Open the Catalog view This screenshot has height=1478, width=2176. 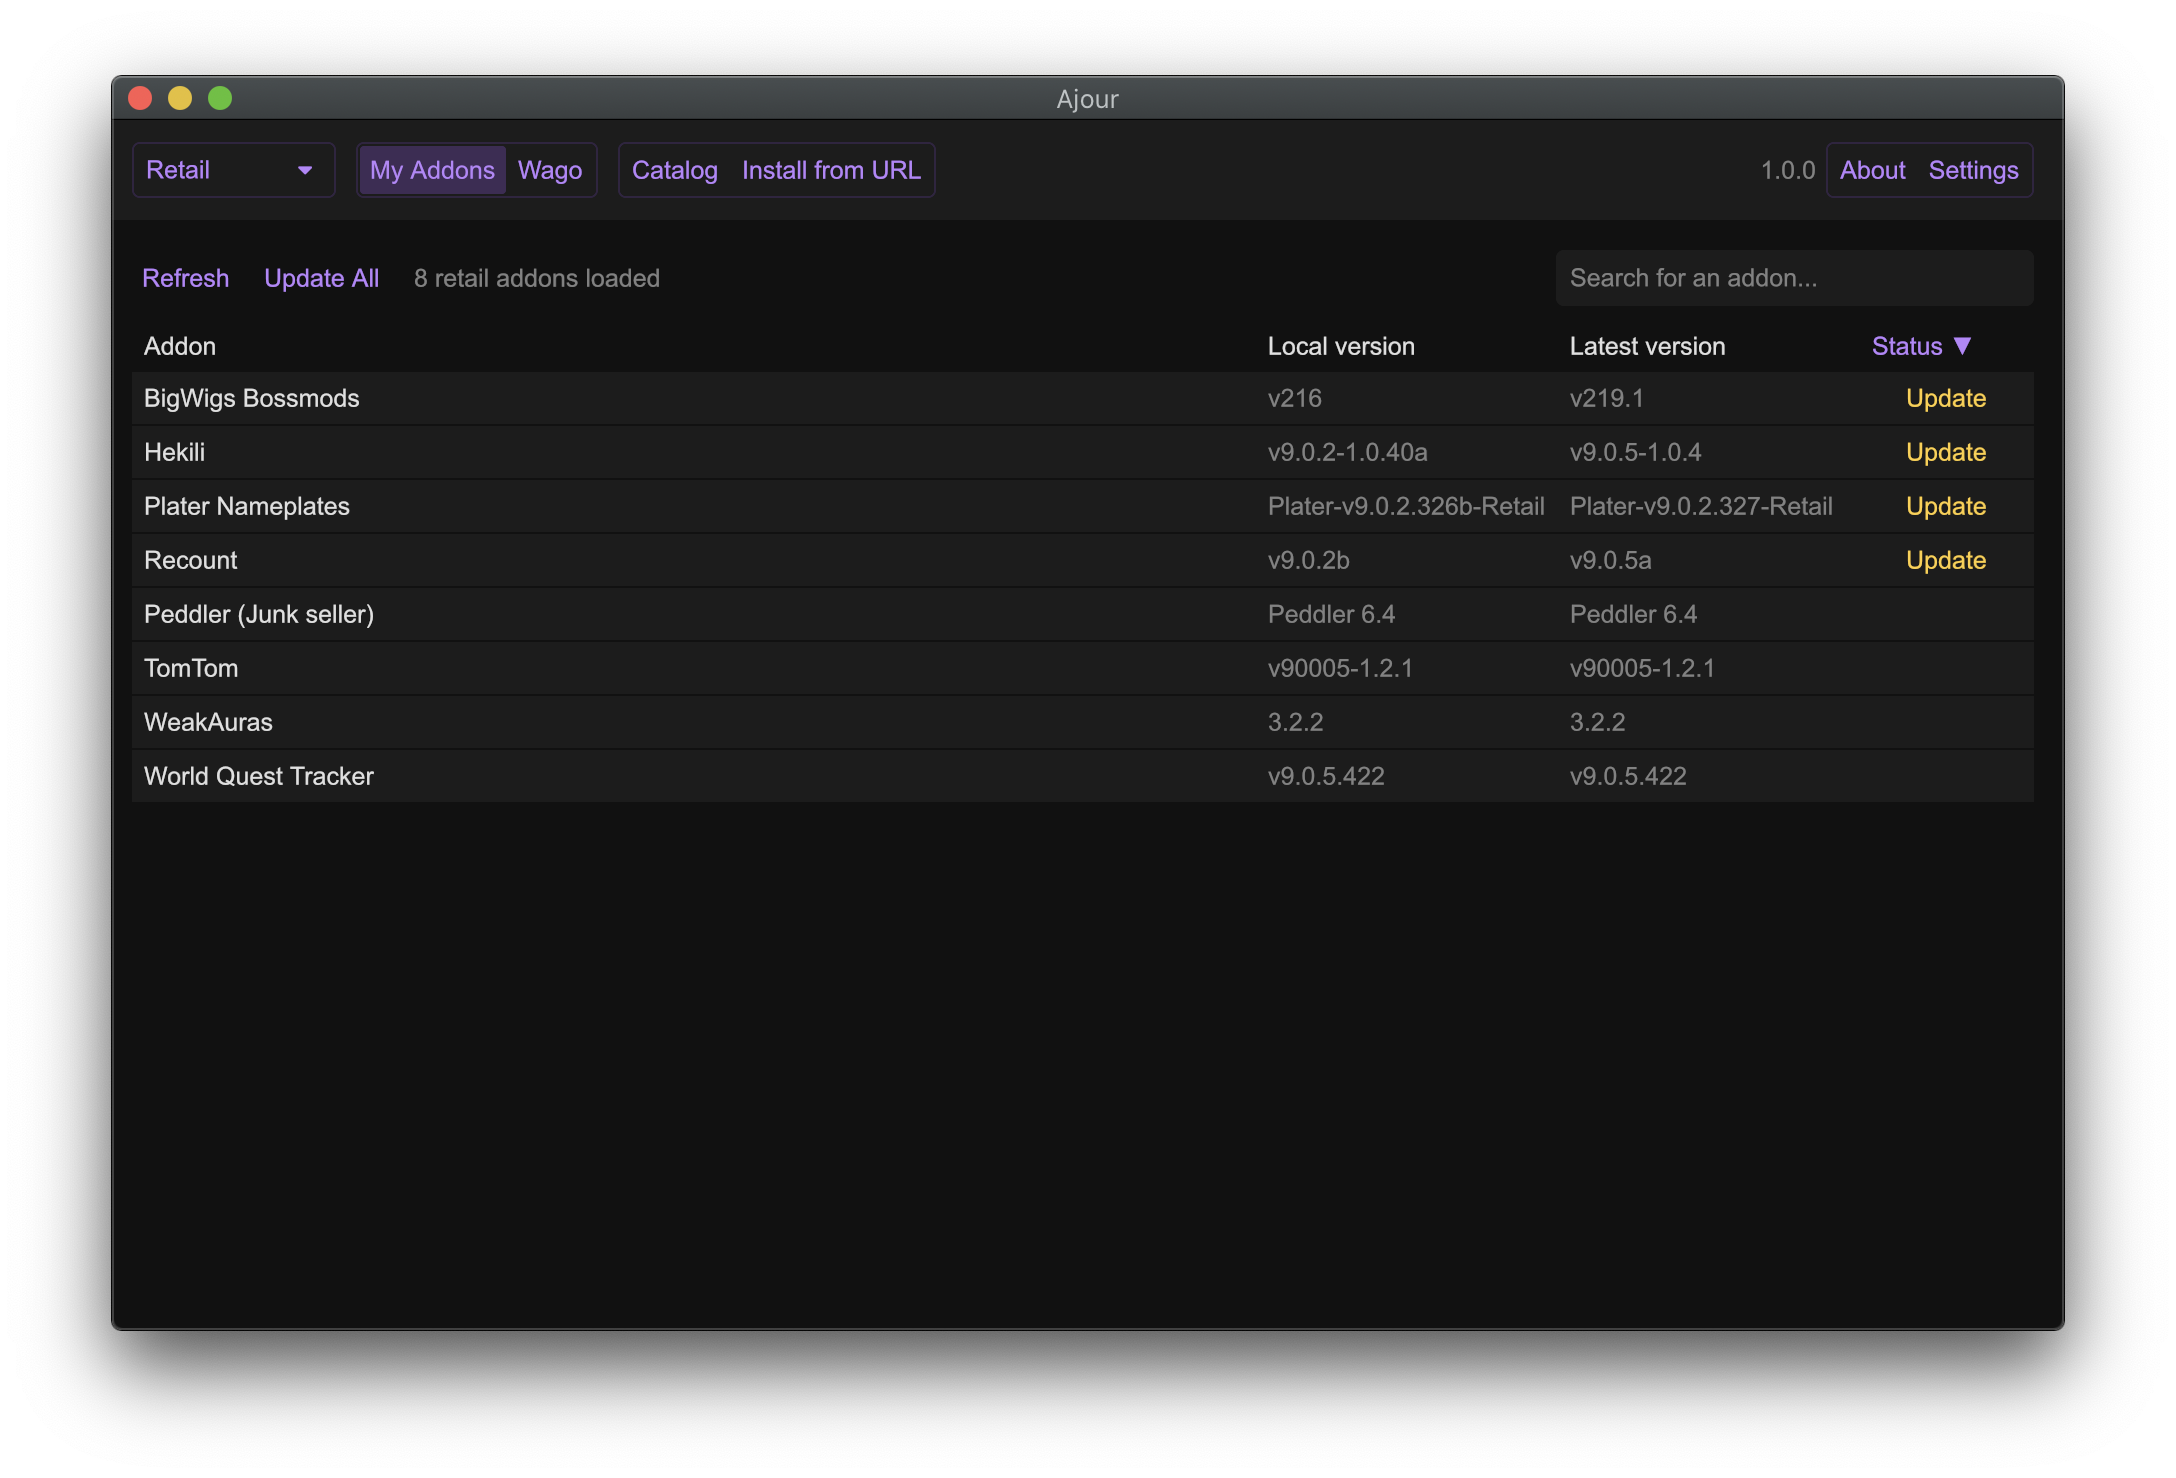pos(674,170)
